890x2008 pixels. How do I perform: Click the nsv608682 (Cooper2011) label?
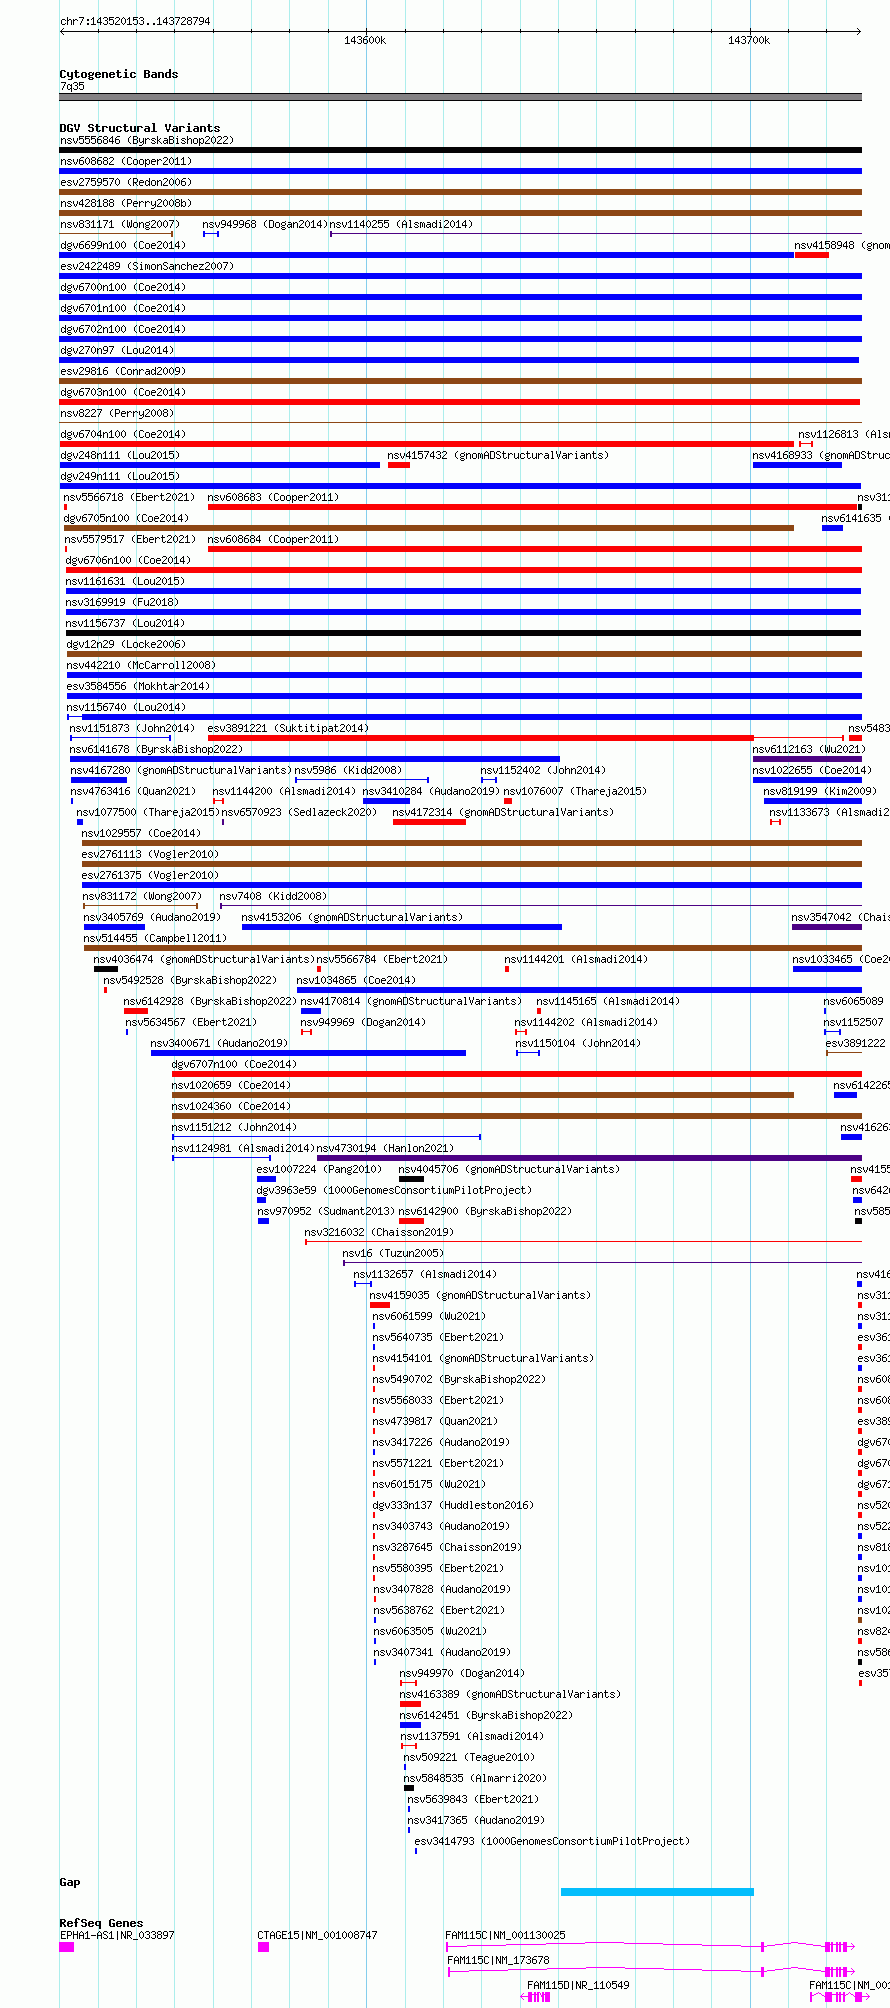click(x=126, y=161)
